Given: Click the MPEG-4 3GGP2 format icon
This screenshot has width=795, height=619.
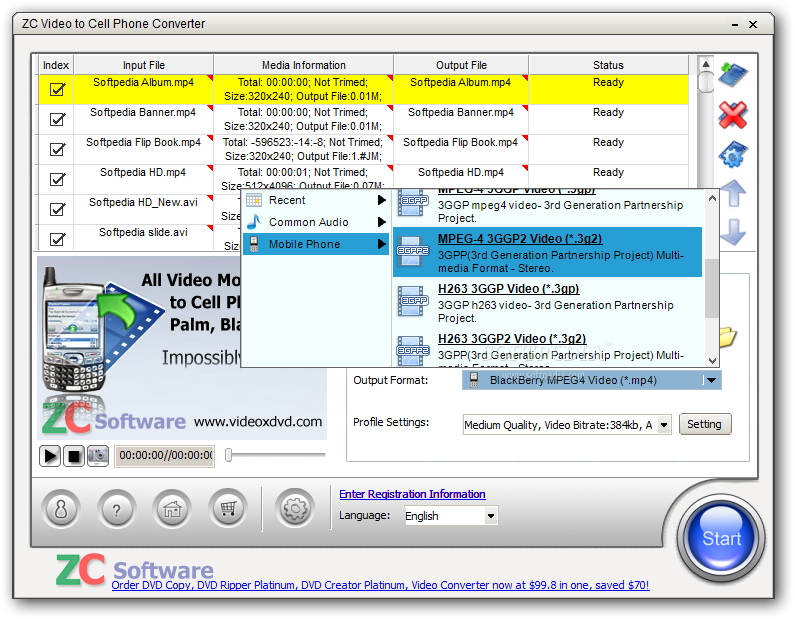Looking at the screenshot, I should [412, 251].
